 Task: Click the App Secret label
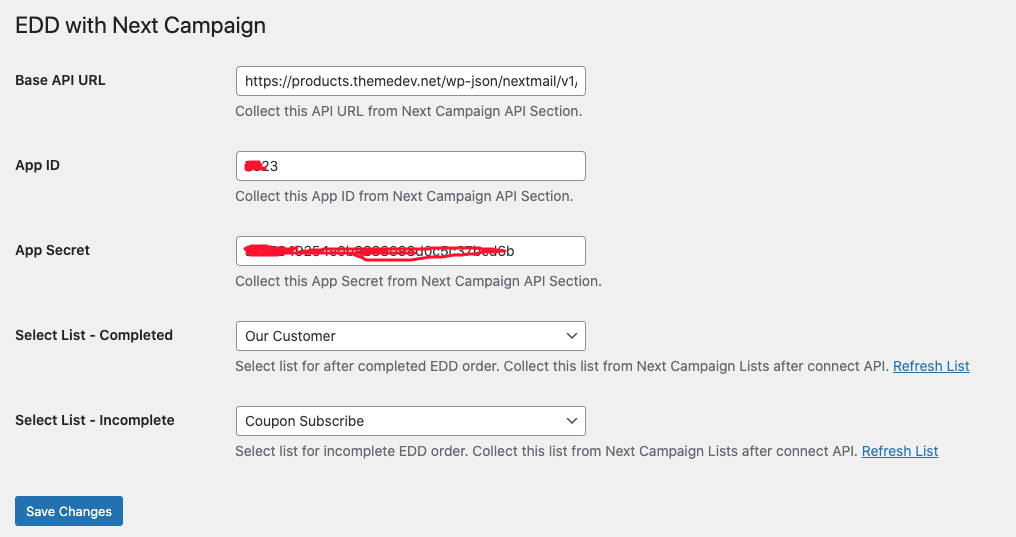[52, 250]
